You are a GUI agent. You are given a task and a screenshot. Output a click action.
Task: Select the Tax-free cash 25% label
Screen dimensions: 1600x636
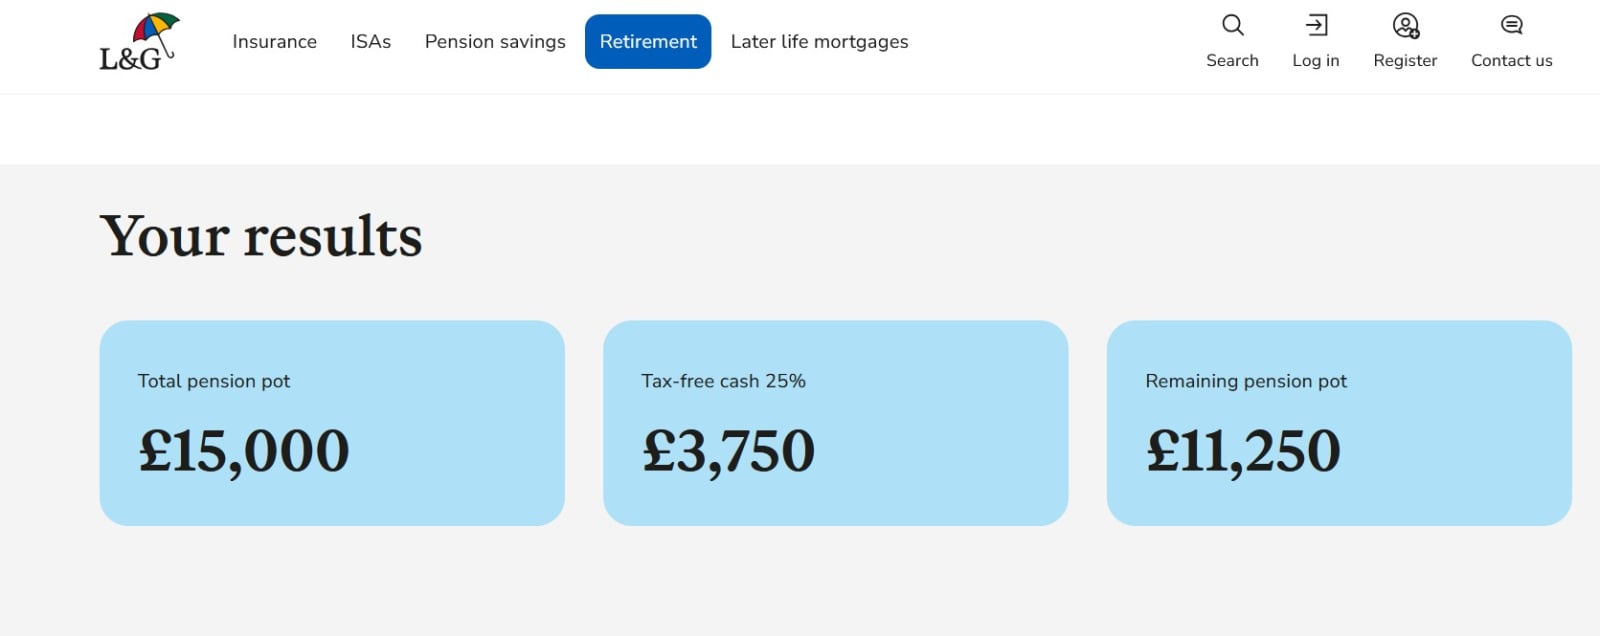coord(723,381)
